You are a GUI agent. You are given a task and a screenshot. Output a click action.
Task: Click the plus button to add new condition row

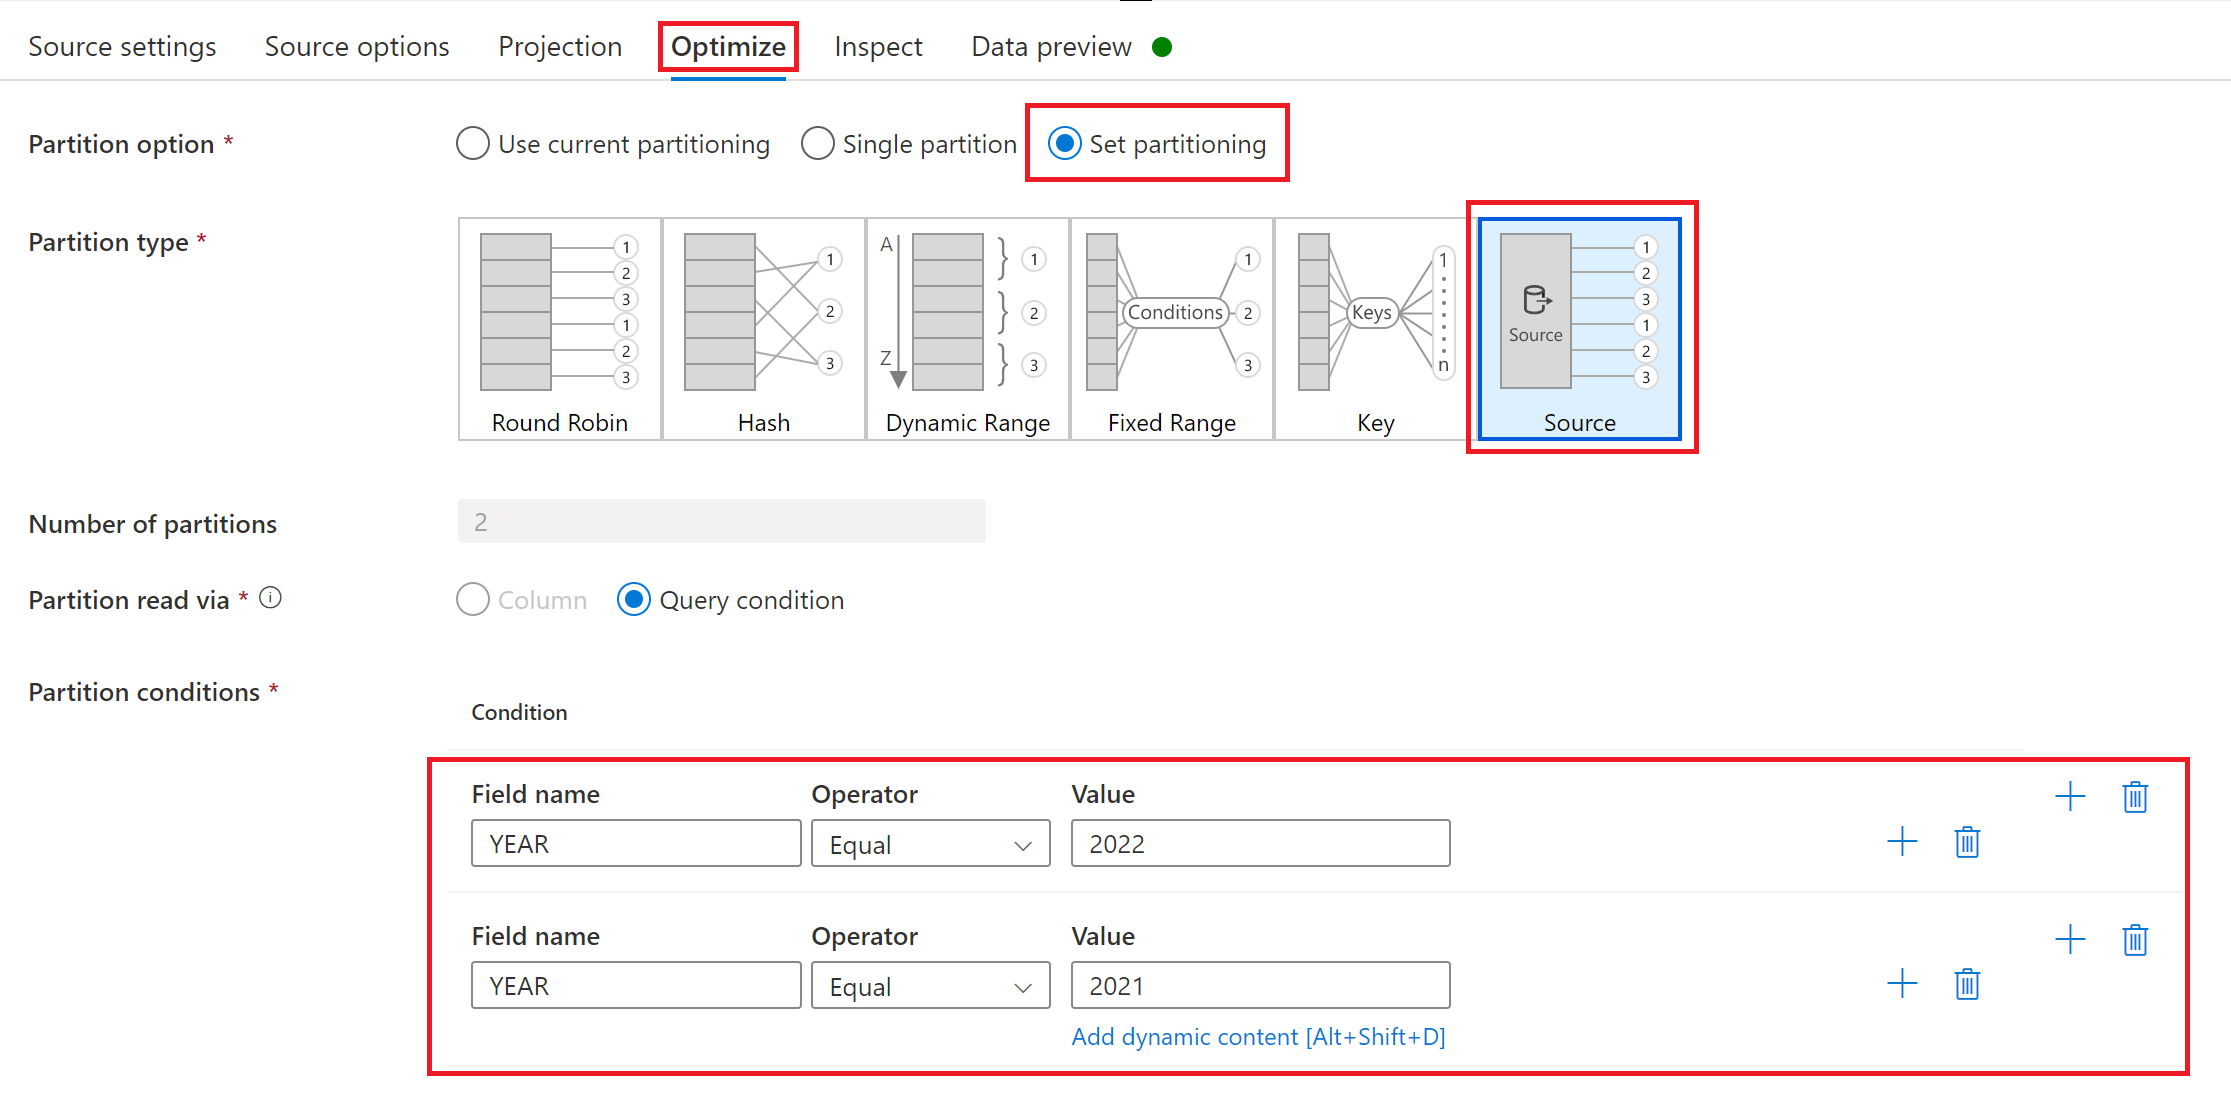2073,796
